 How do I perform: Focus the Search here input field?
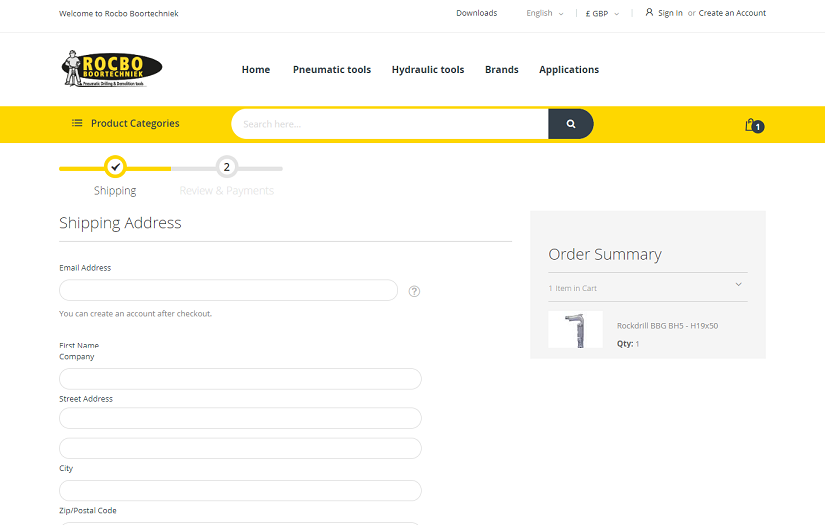coord(390,124)
